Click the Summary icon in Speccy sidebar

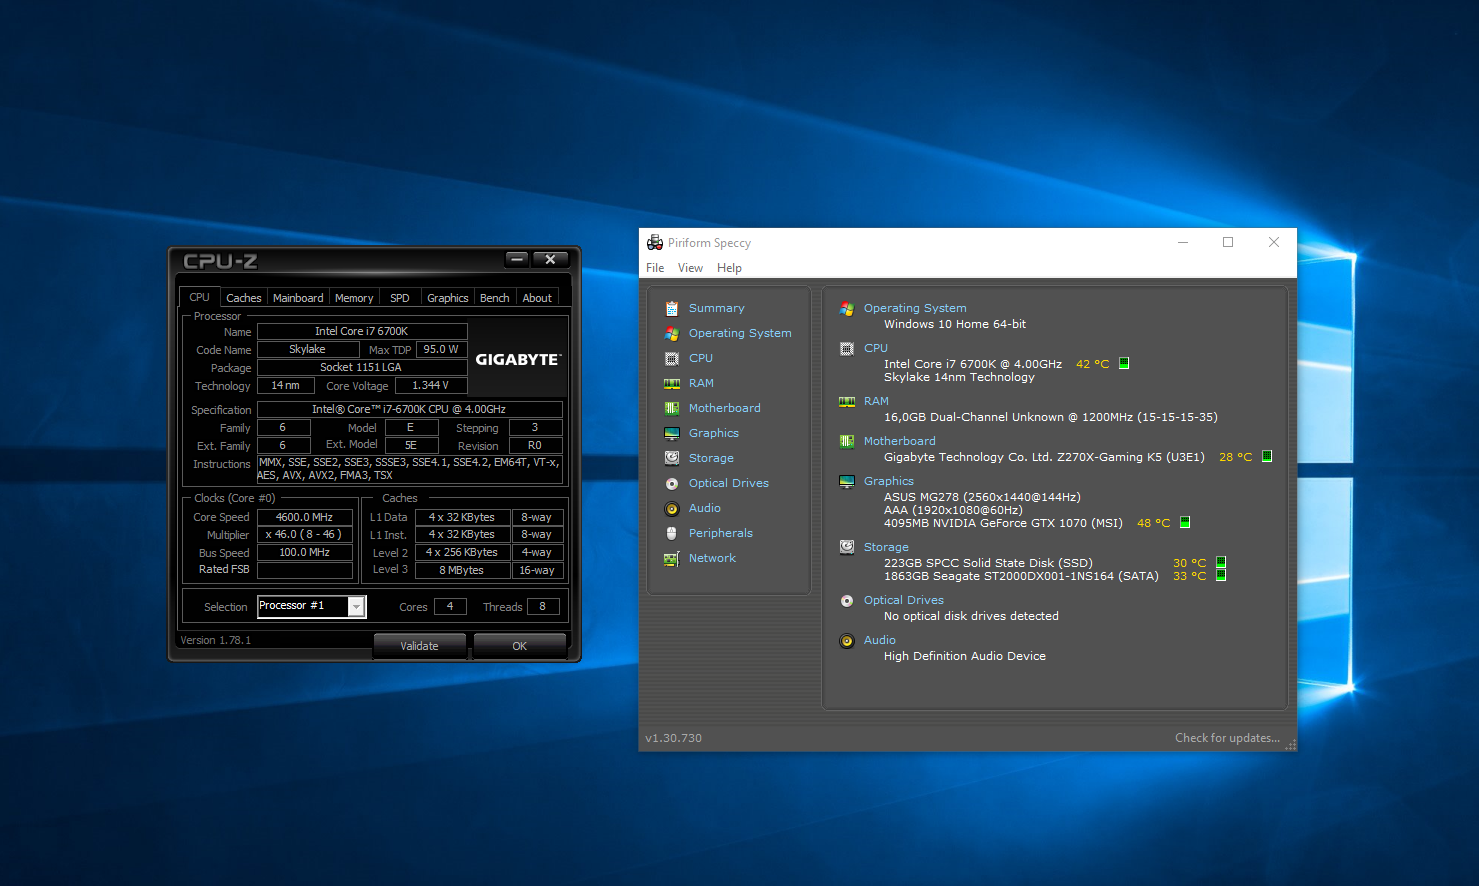click(672, 309)
